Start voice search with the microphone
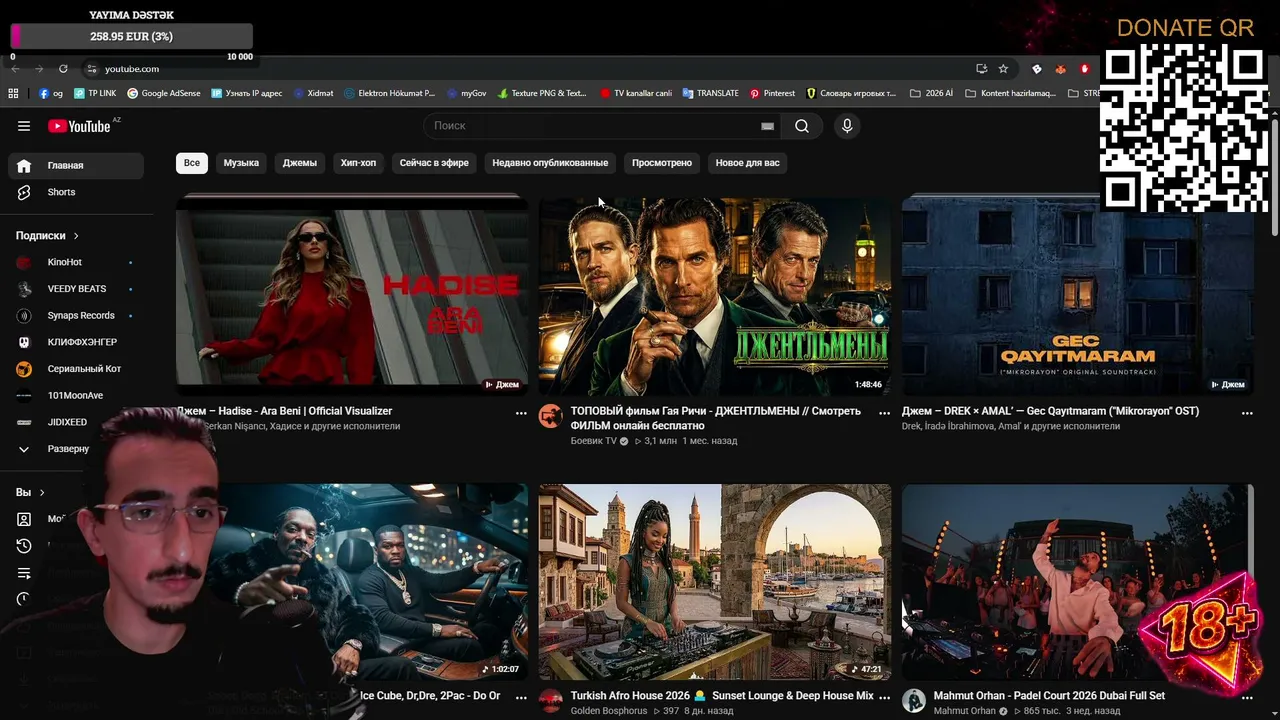 (x=847, y=126)
